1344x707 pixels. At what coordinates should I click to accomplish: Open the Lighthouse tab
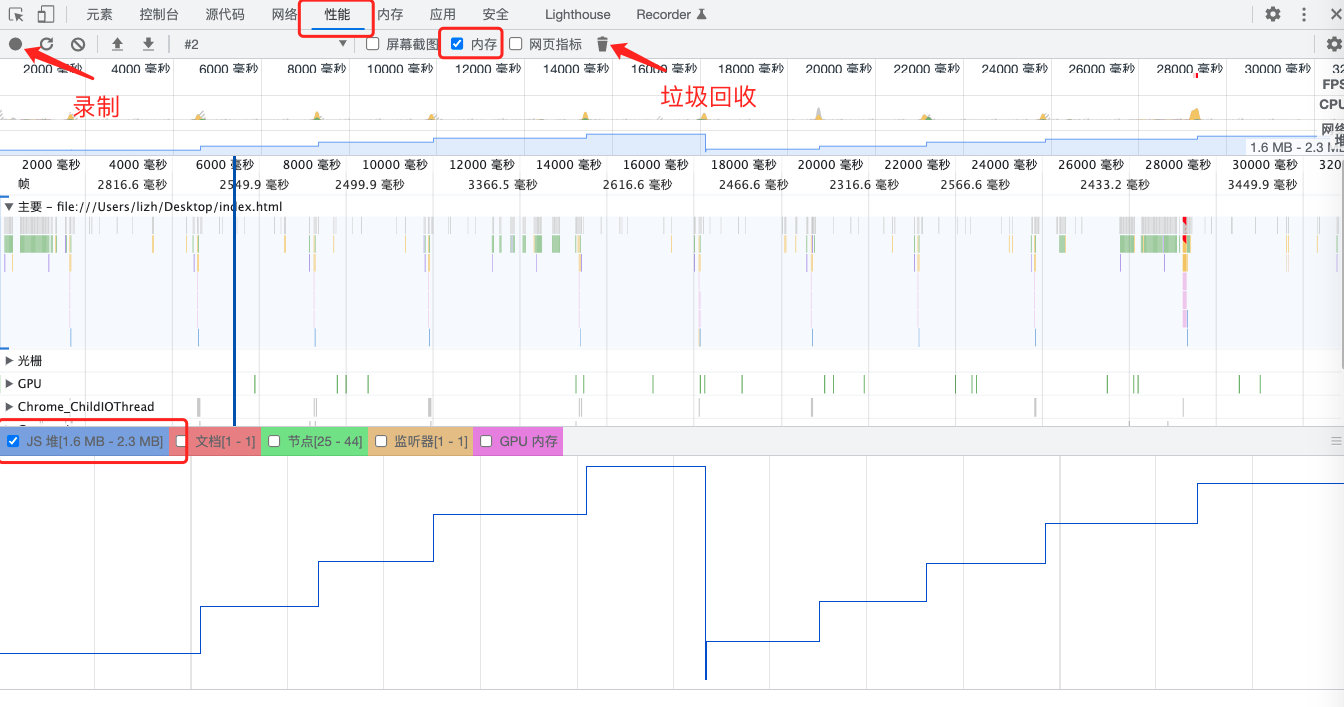(578, 14)
